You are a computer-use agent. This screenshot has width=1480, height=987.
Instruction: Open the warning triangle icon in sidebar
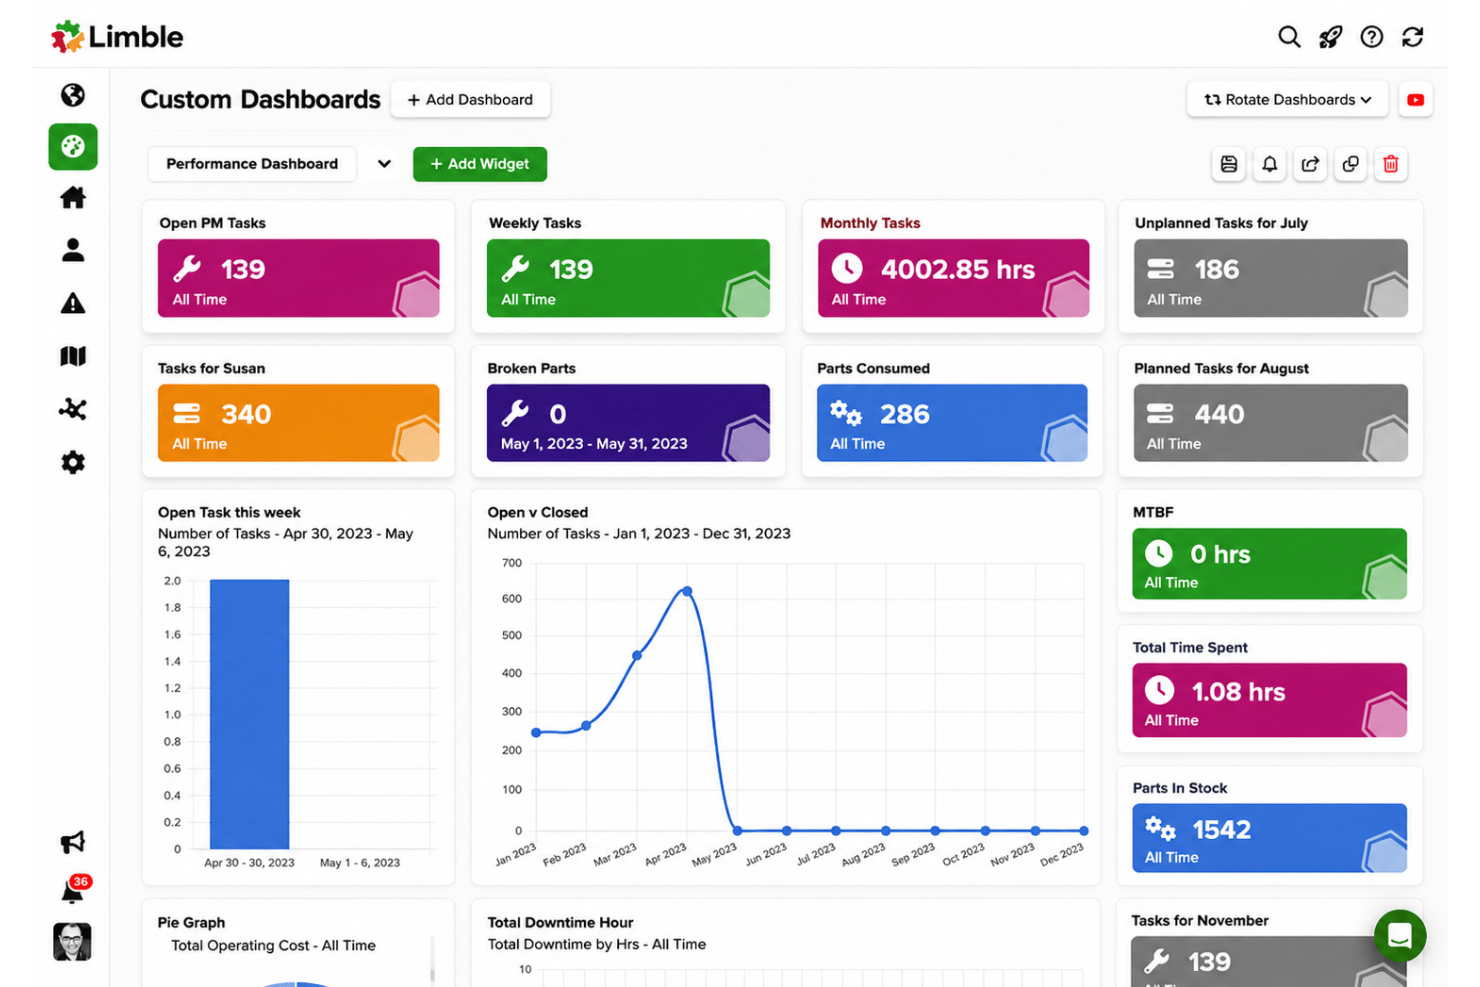(73, 303)
